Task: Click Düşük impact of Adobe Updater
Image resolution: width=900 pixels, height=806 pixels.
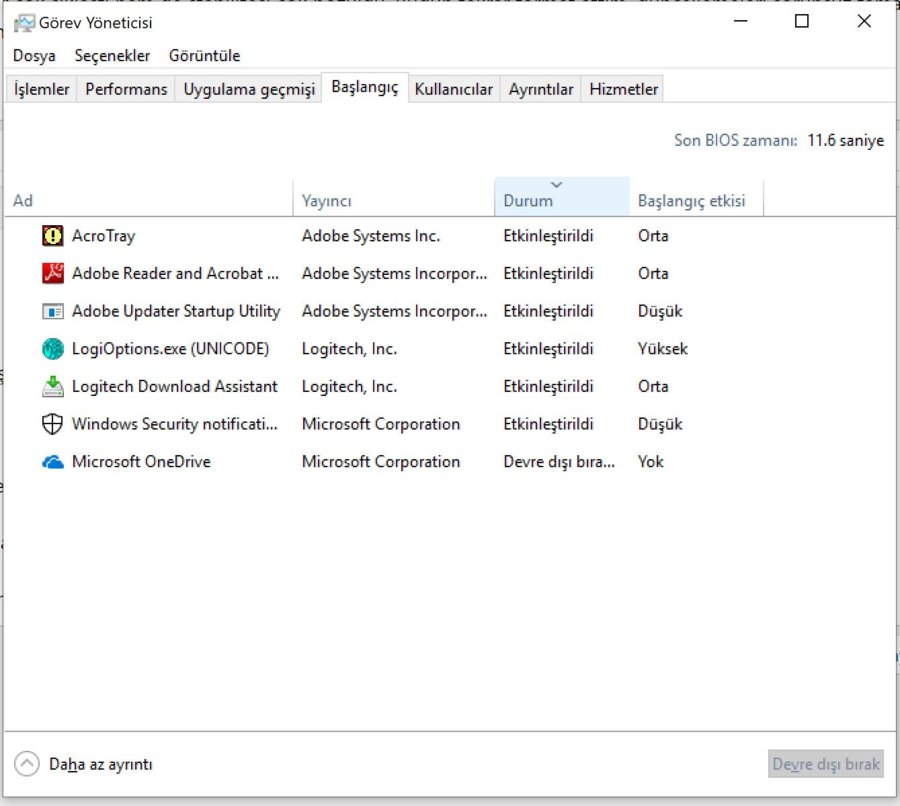Action: coord(660,311)
